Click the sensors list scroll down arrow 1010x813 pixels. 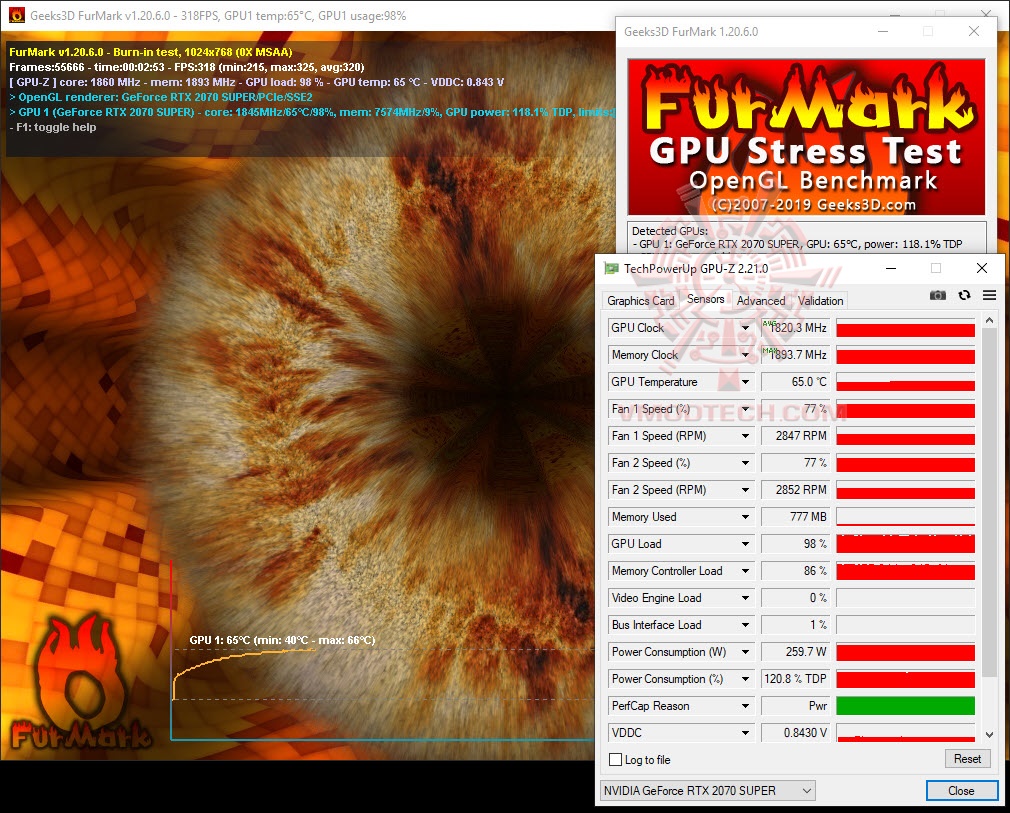pyautogui.click(x=989, y=734)
